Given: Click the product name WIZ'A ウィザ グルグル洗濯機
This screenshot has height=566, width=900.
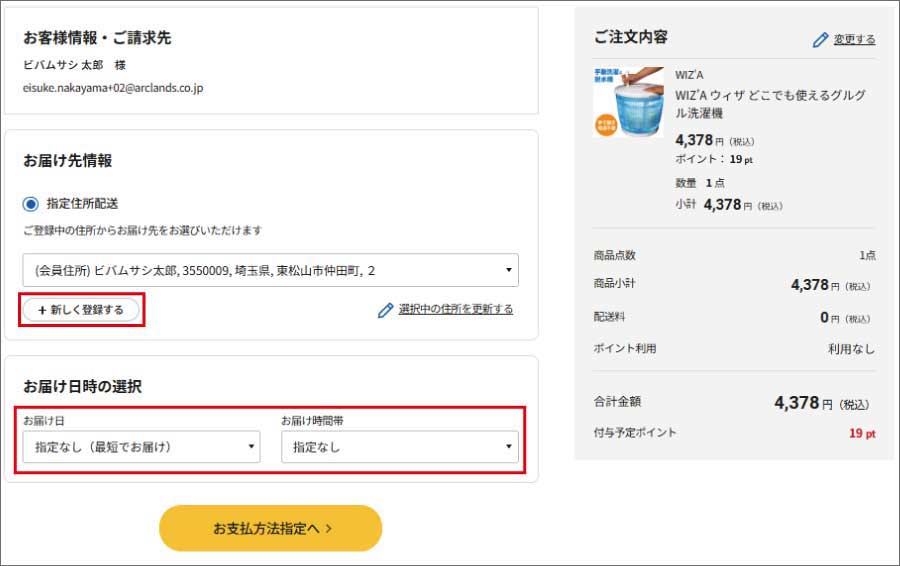Looking at the screenshot, I should coord(770,103).
